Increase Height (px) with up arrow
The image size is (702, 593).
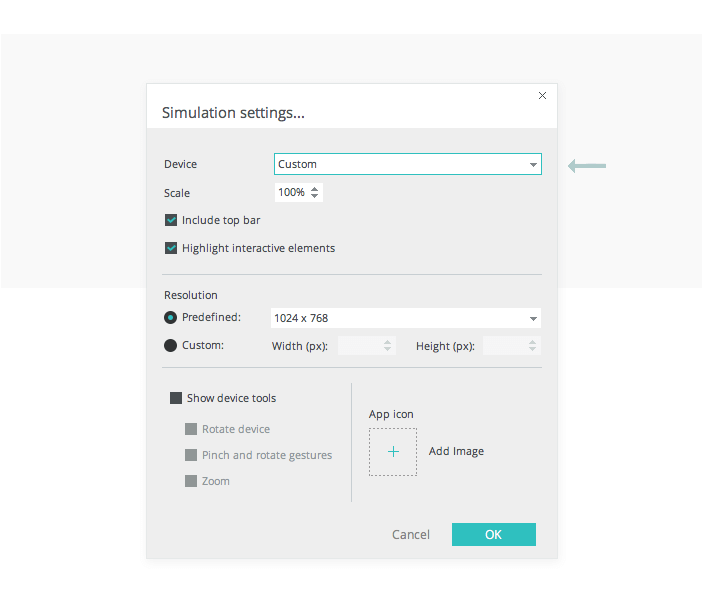[x=532, y=342]
